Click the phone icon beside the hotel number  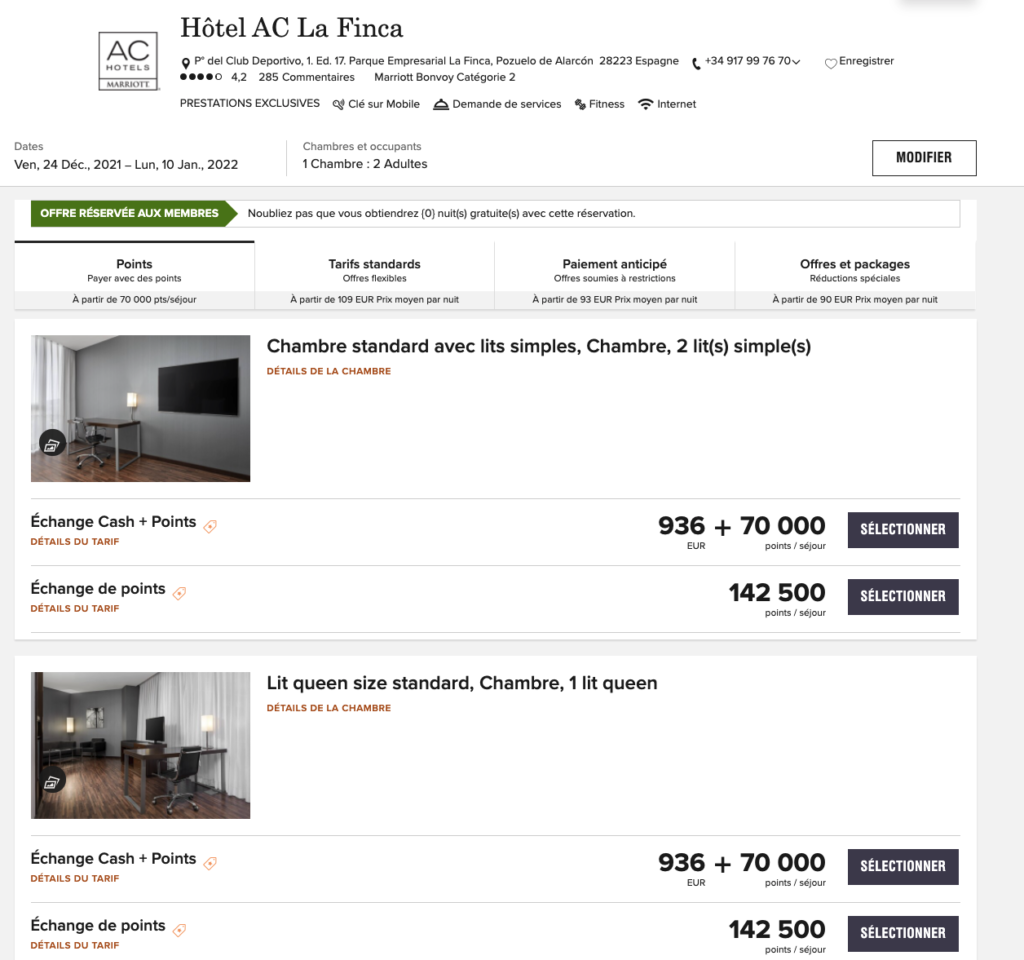click(x=697, y=63)
